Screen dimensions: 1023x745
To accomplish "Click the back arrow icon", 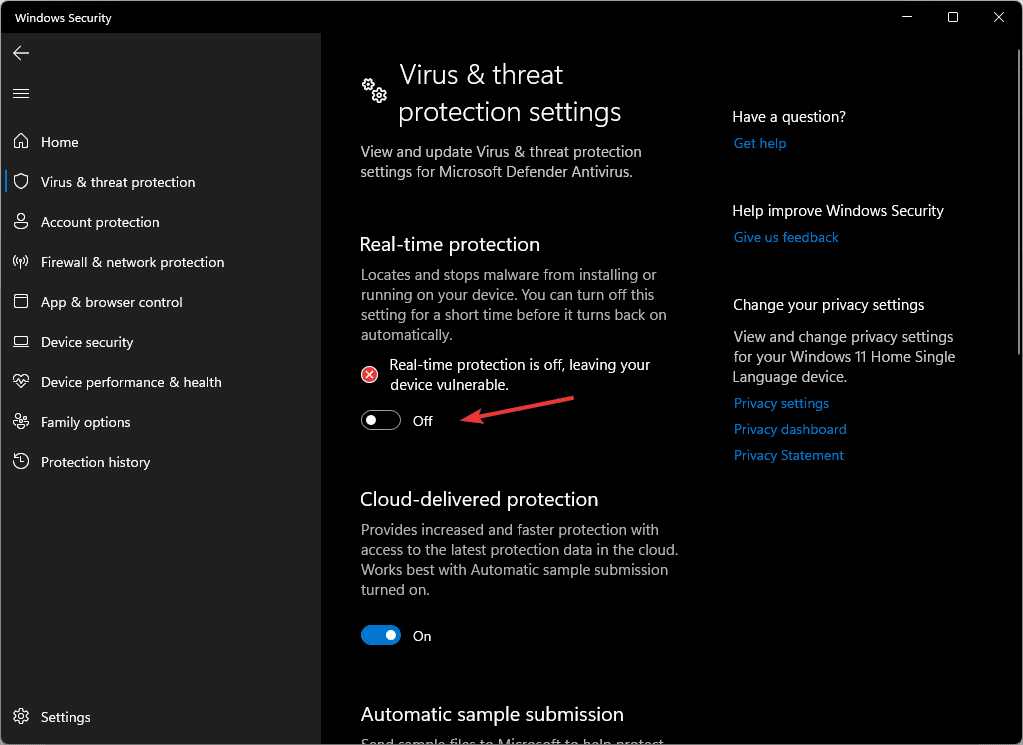I will (x=21, y=53).
